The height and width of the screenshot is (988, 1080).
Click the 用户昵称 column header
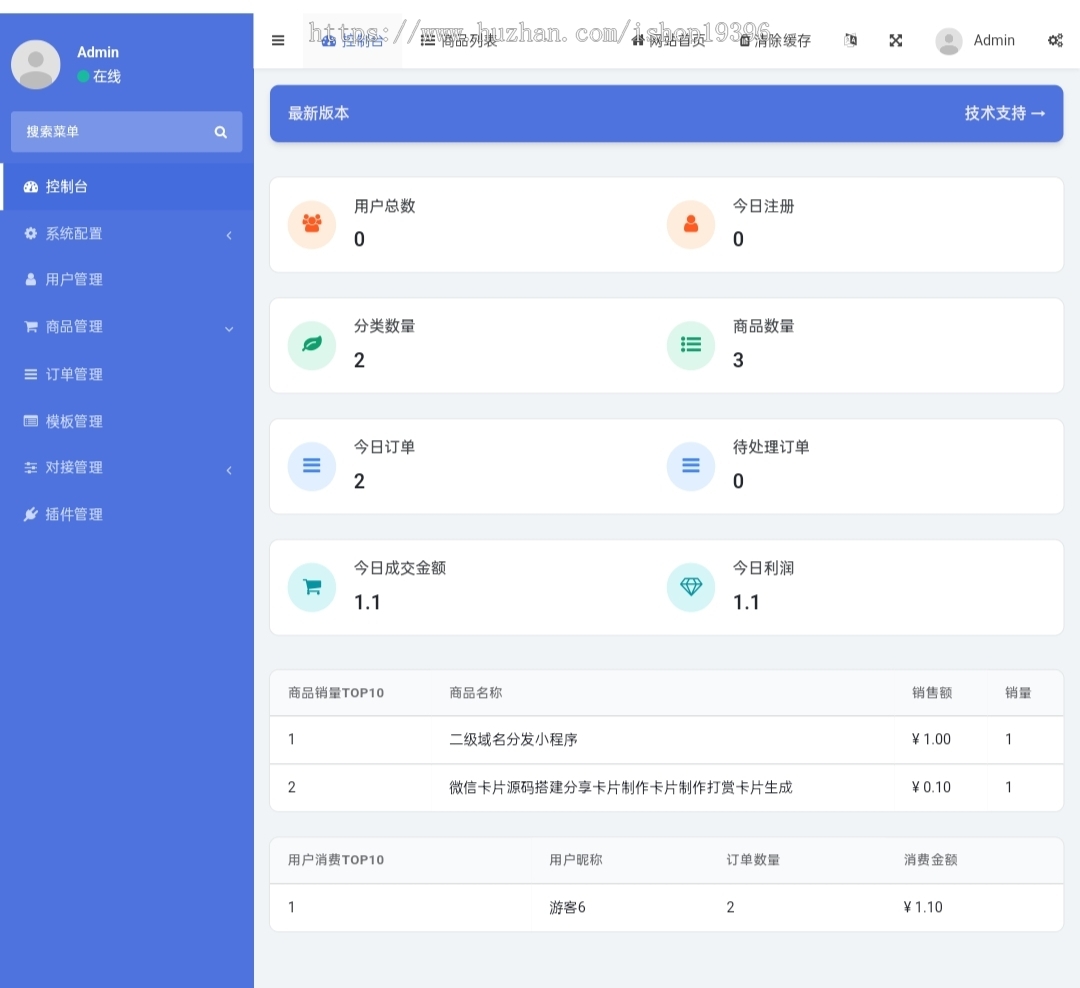coord(575,860)
